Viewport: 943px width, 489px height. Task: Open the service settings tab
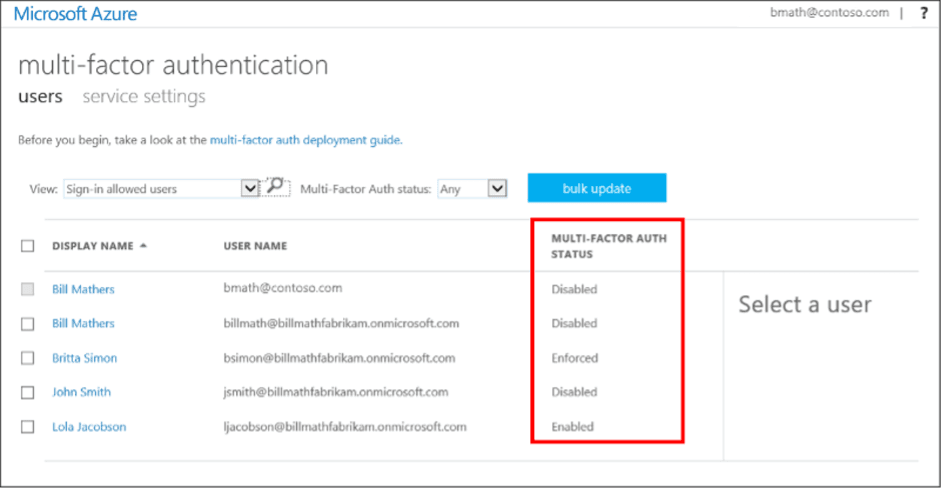(144, 97)
